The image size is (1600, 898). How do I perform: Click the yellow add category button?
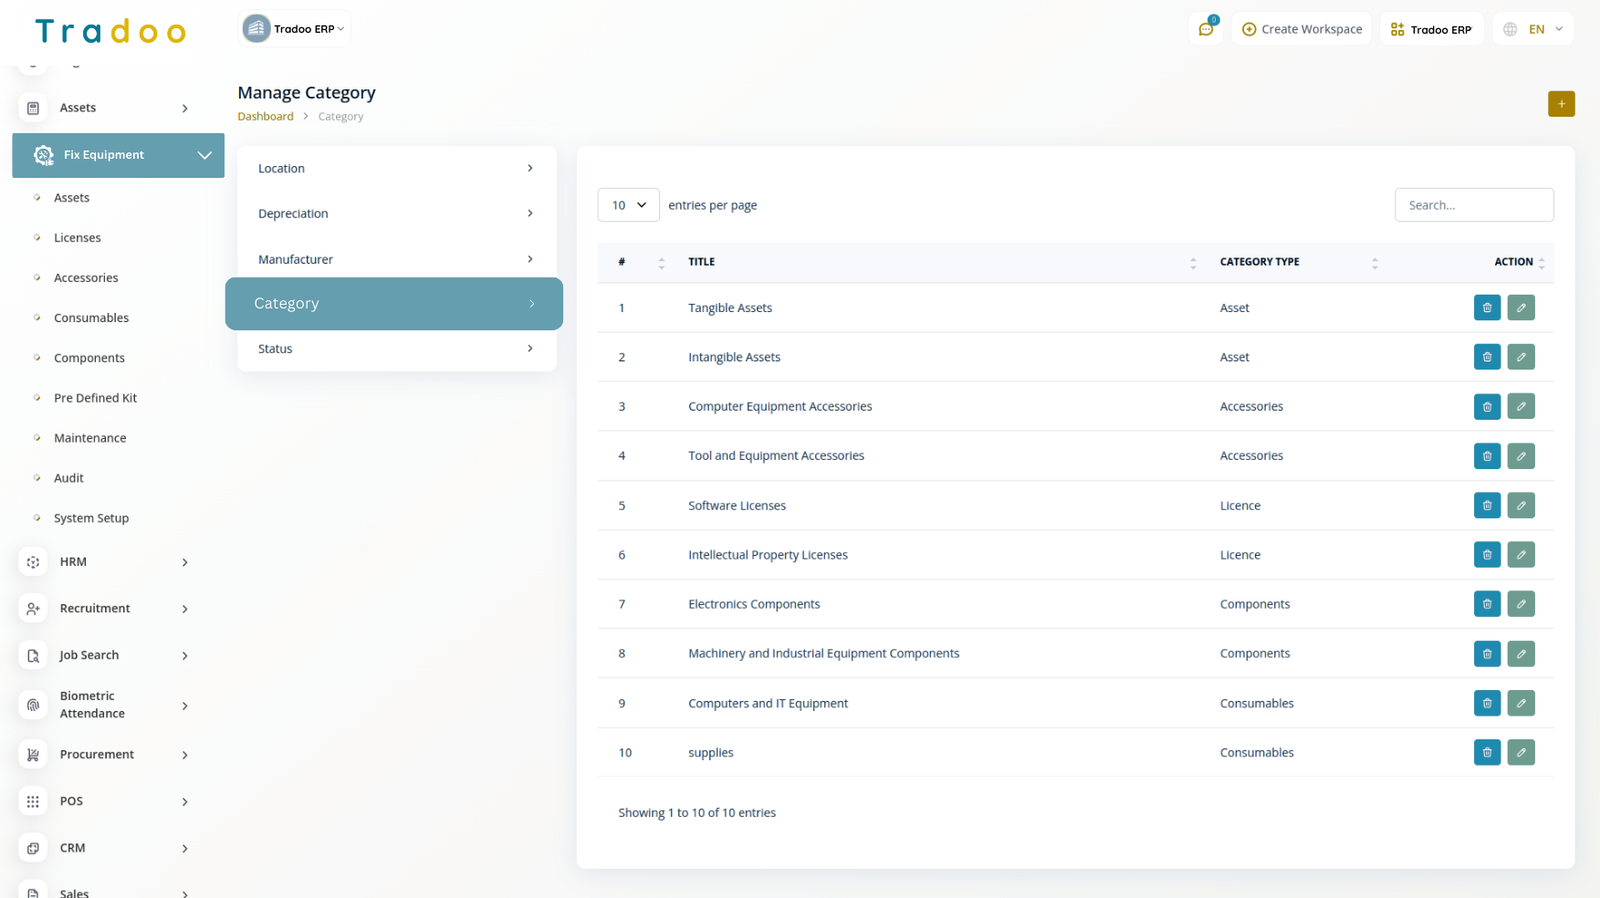[1560, 104]
